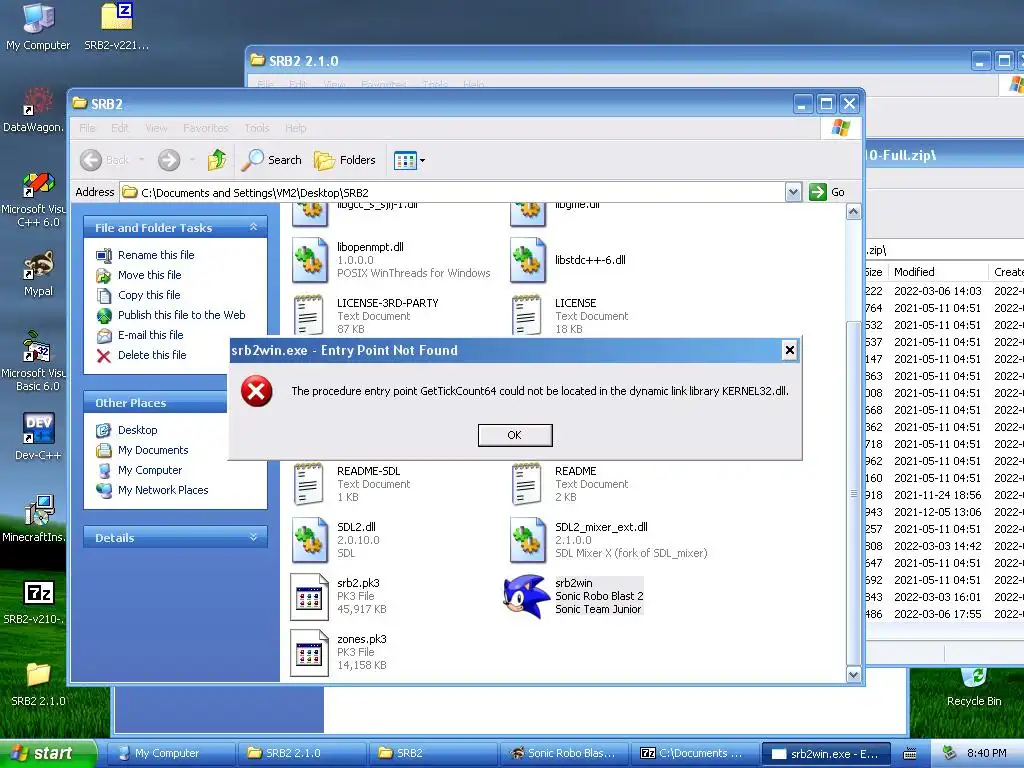Click Rename this file link
1024x768 pixels.
156,255
